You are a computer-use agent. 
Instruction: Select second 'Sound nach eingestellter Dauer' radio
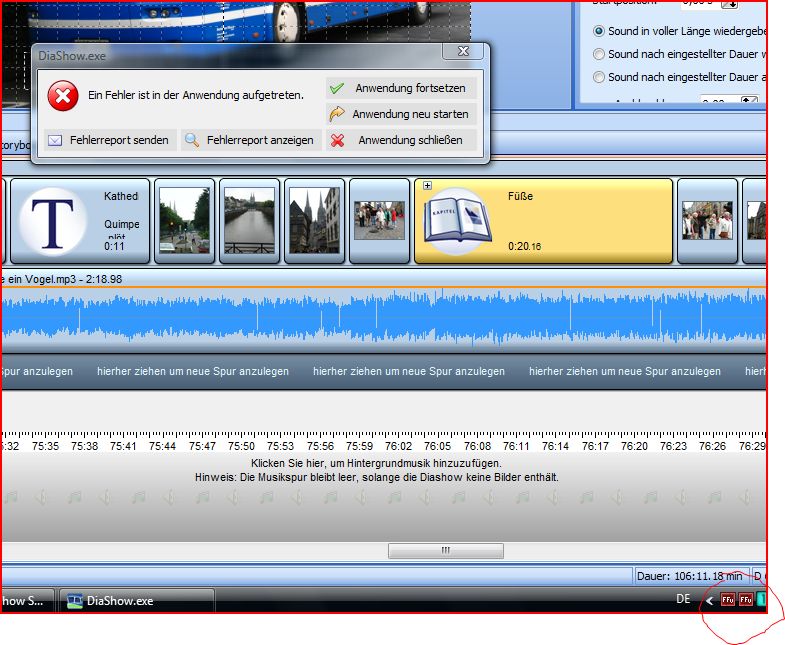coord(599,54)
